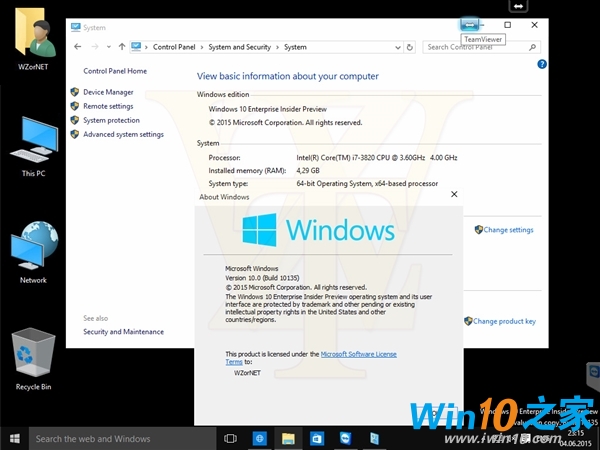Click the Back navigation arrow
Viewport: 600px width, 450px height.
pos(79,46)
